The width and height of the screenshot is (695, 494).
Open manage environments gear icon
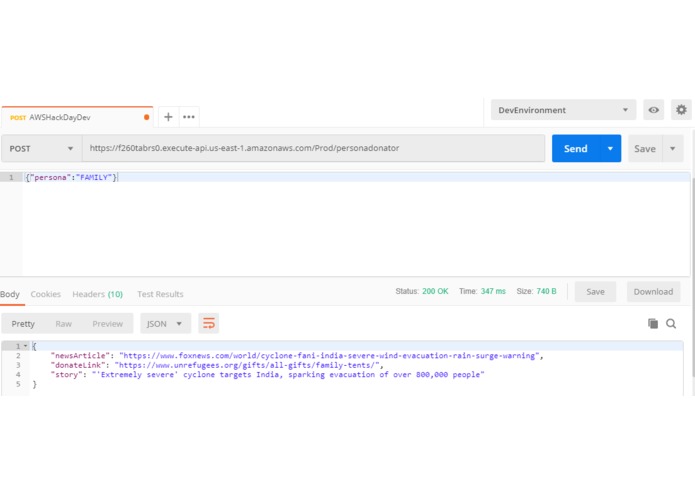point(681,110)
